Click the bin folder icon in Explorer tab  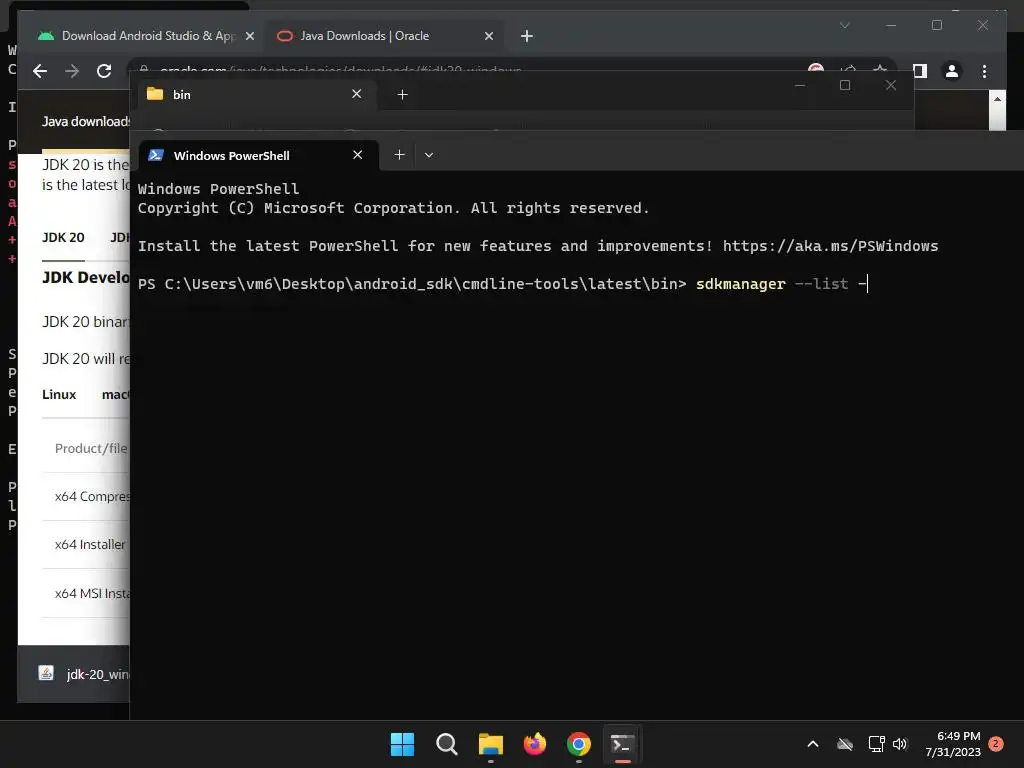[x=155, y=94]
